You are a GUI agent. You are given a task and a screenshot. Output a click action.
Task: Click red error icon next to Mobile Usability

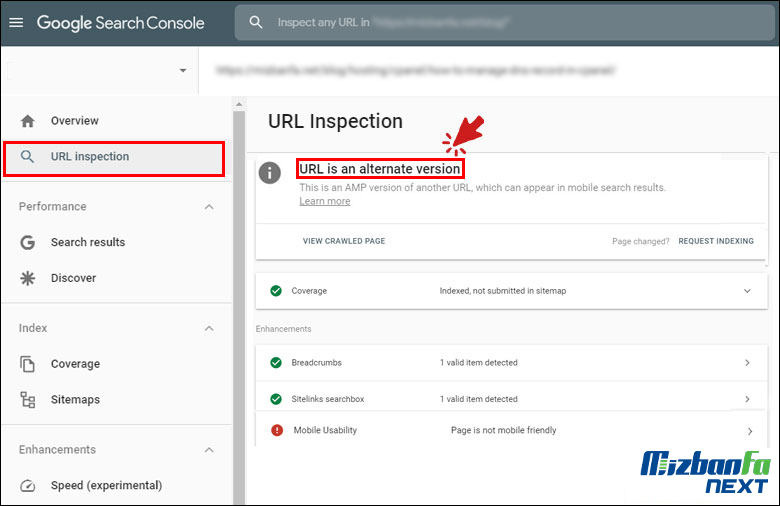(277, 430)
